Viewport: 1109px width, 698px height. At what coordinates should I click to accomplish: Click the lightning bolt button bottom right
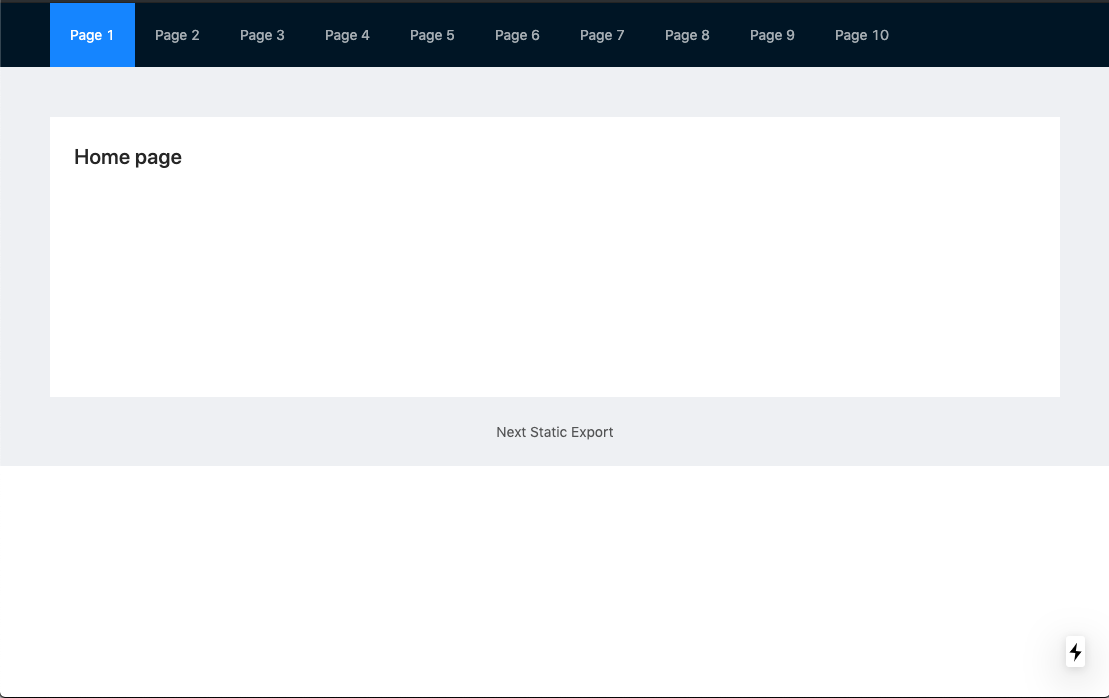(x=1074, y=651)
